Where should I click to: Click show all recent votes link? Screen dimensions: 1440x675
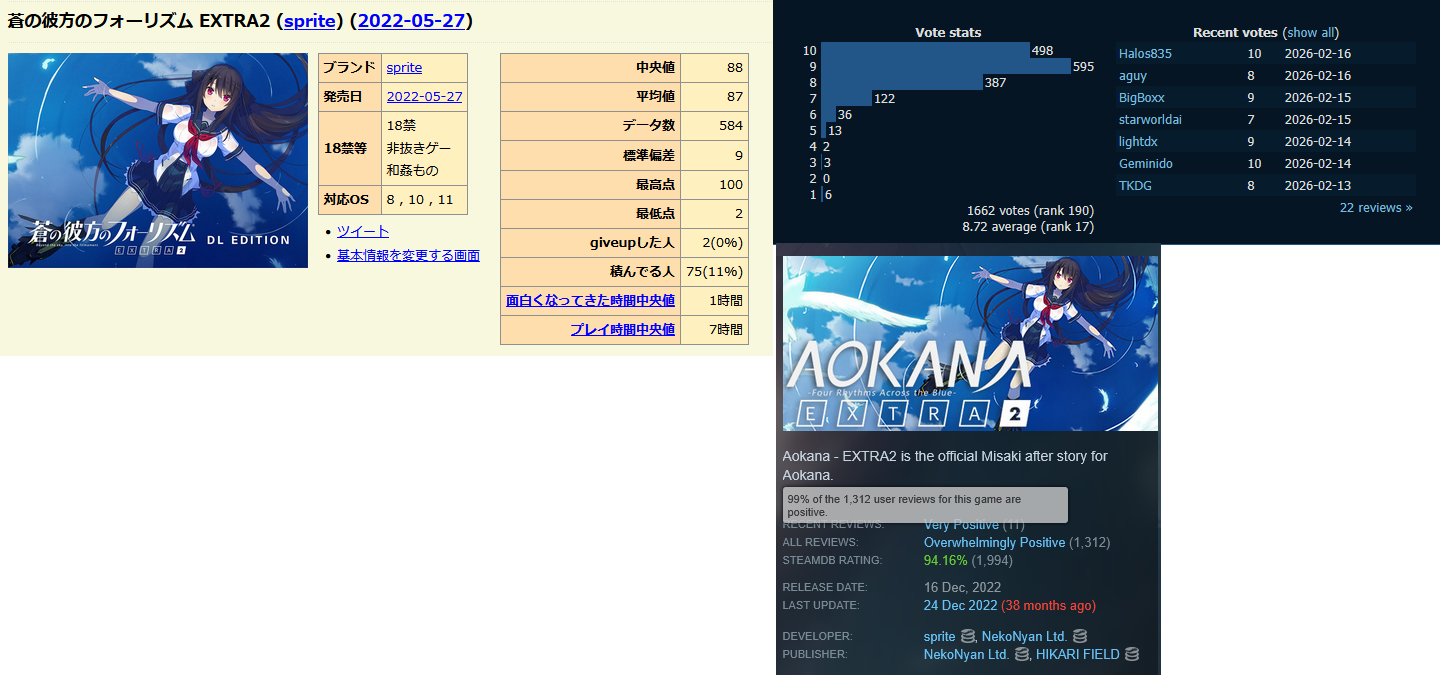1309,33
